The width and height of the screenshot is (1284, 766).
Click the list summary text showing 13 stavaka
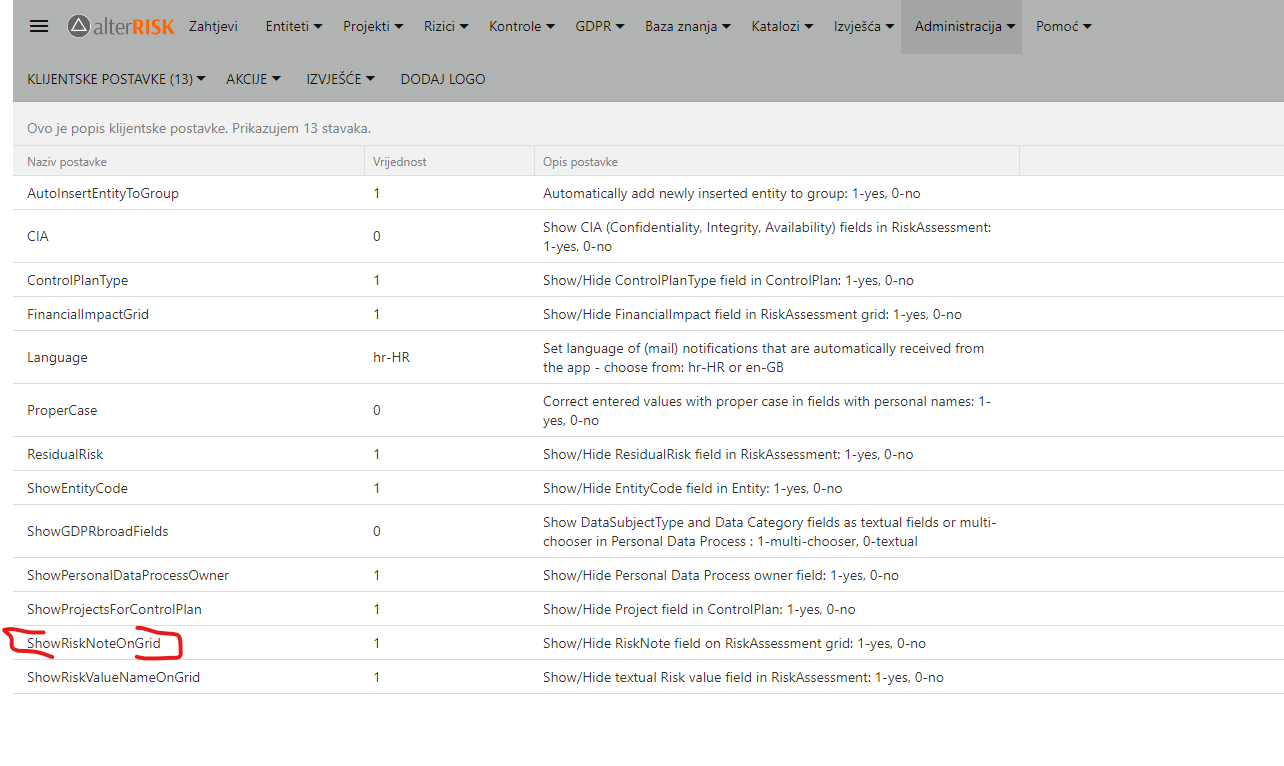point(199,129)
